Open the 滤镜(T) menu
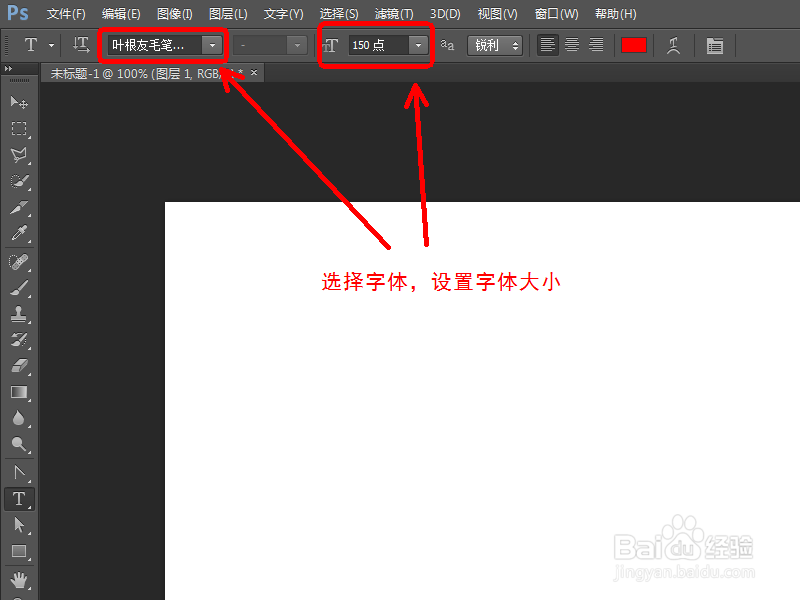The image size is (800, 600). [394, 14]
